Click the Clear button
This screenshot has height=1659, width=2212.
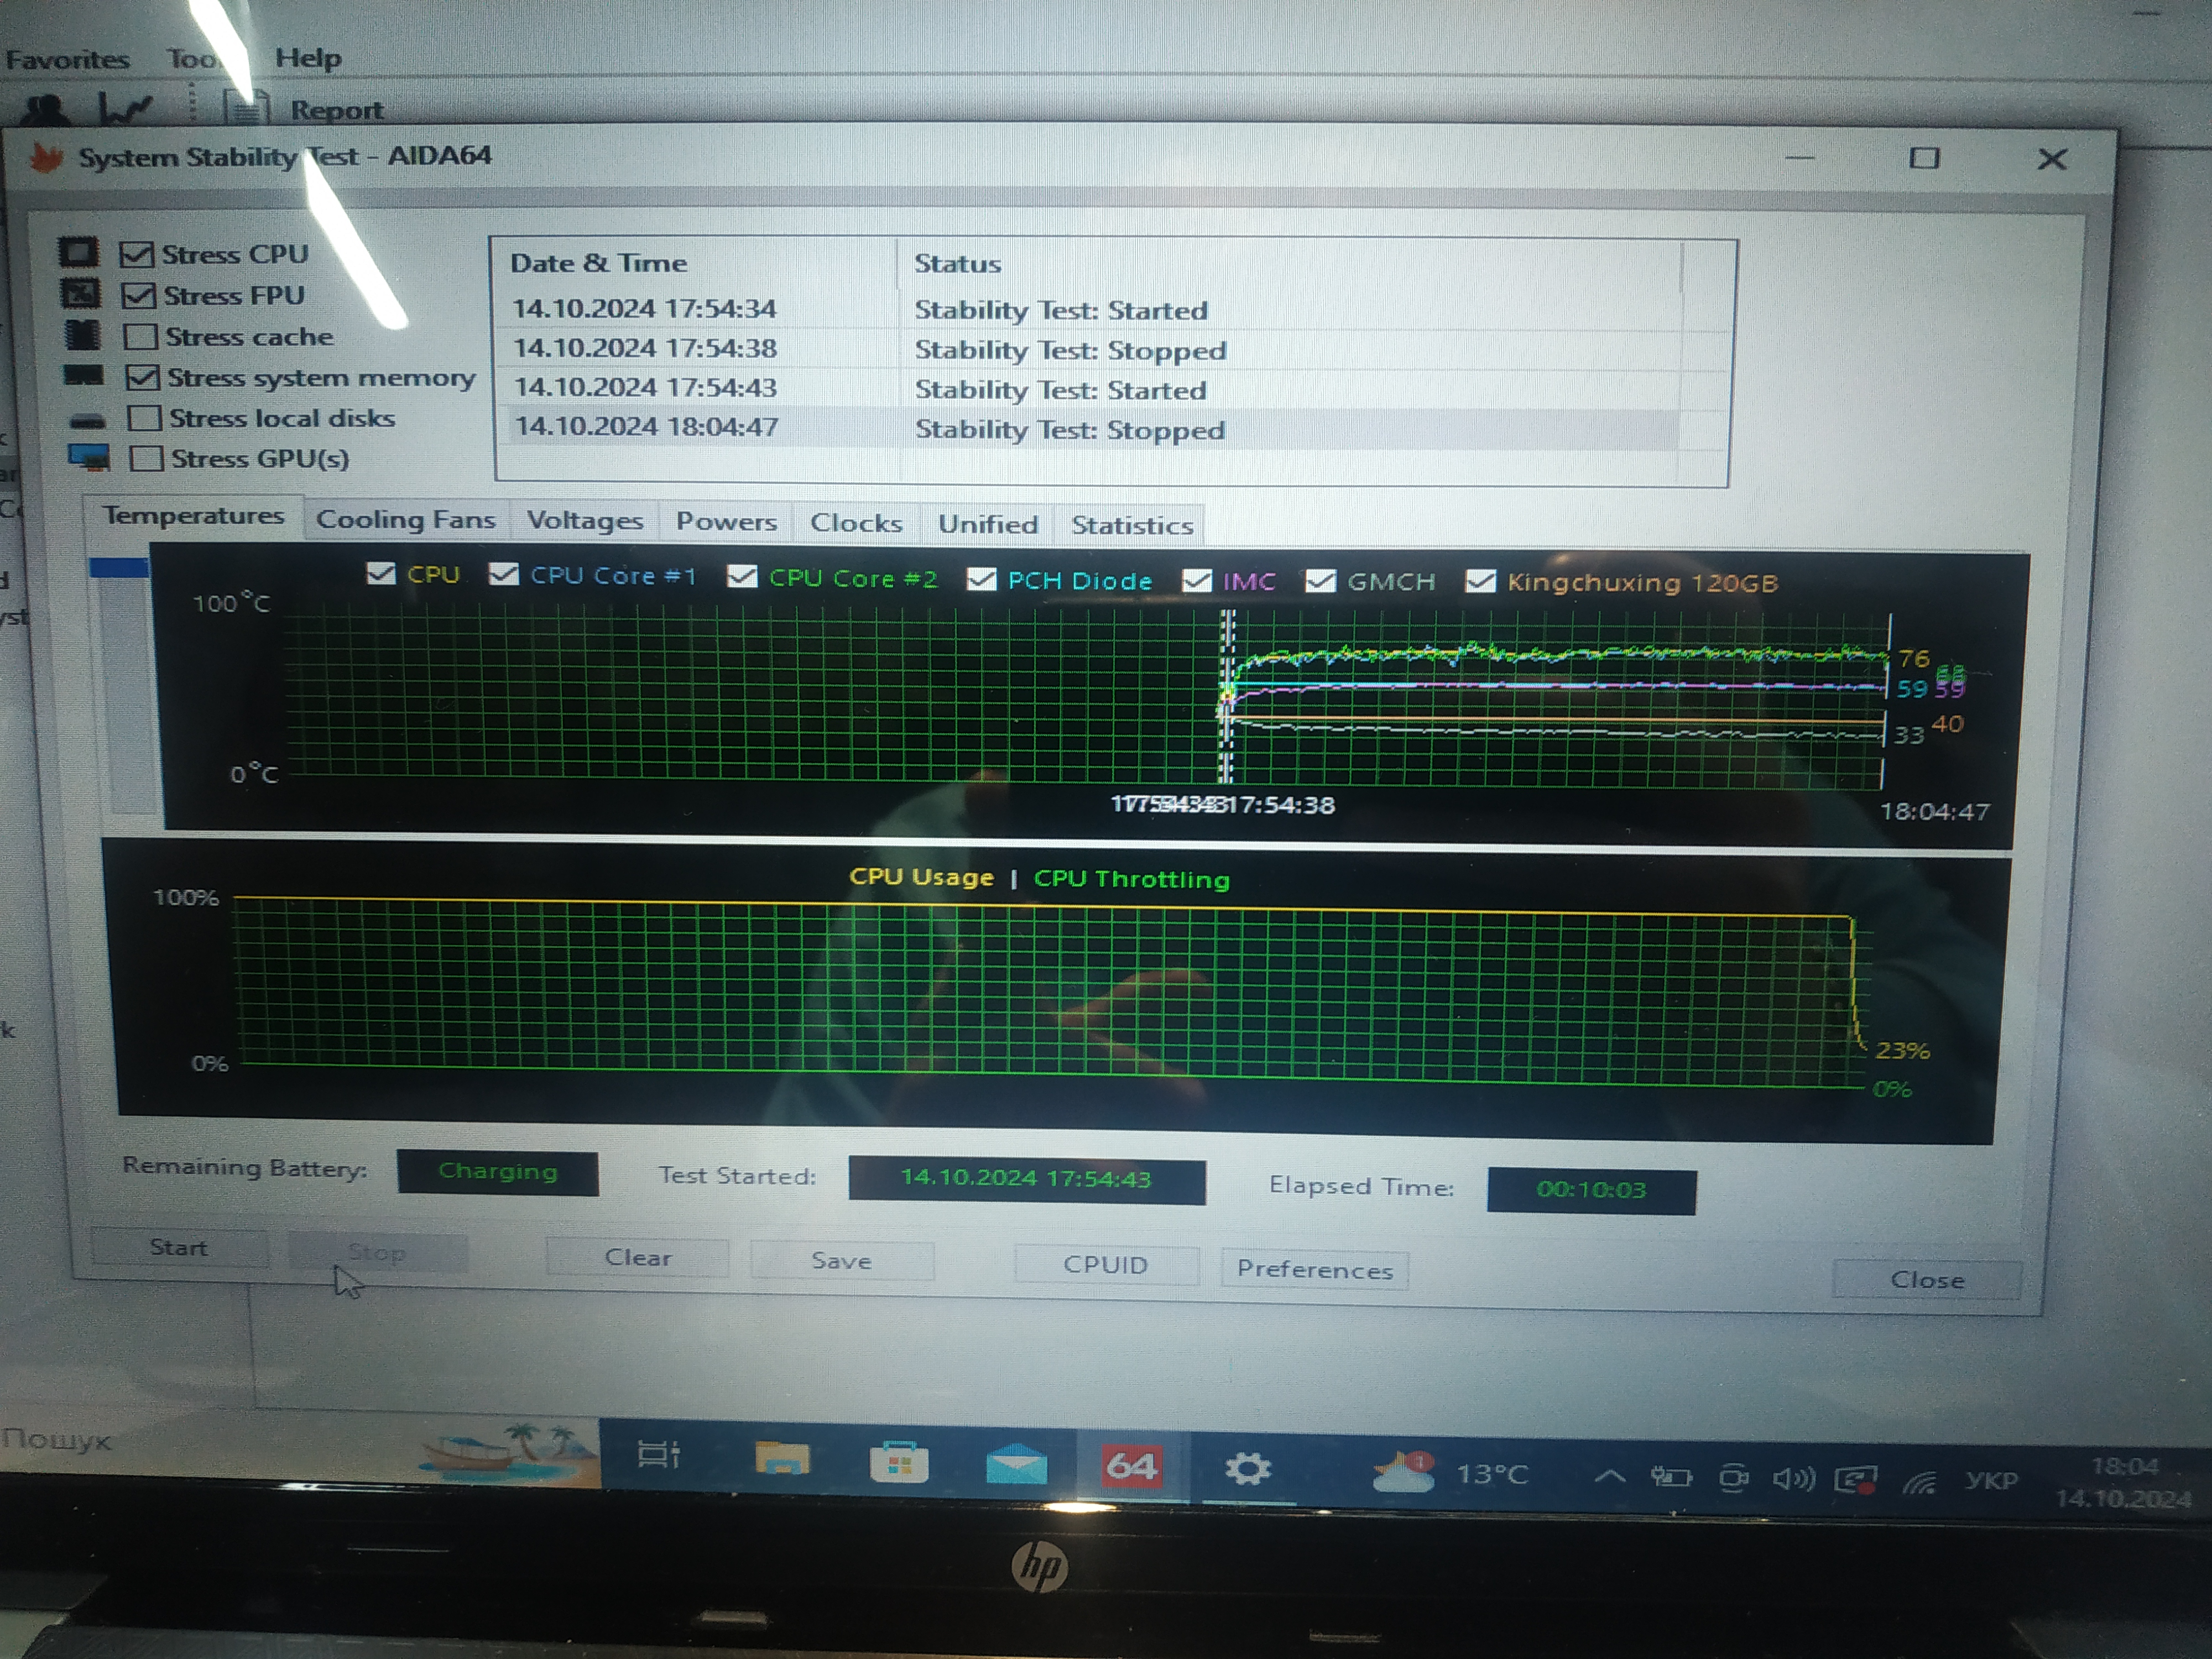click(x=637, y=1257)
